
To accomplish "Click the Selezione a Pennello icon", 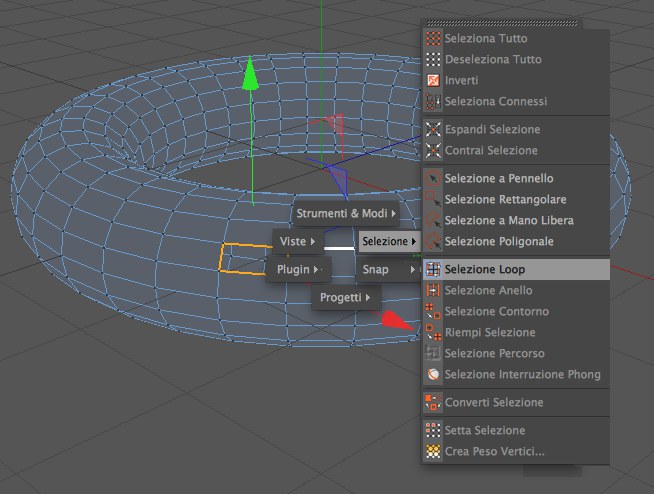I will [x=433, y=179].
